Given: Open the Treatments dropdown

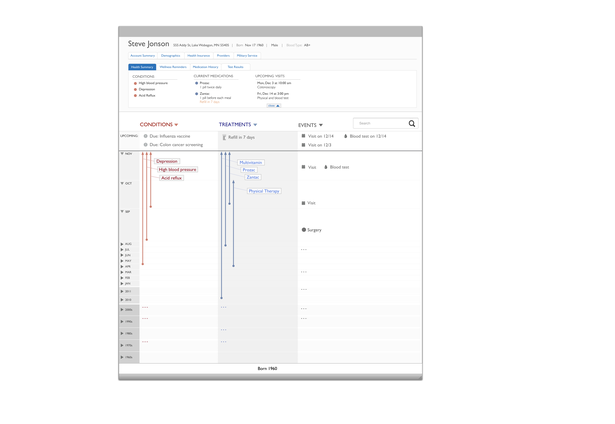Looking at the screenshot, I should coord(238,124).
